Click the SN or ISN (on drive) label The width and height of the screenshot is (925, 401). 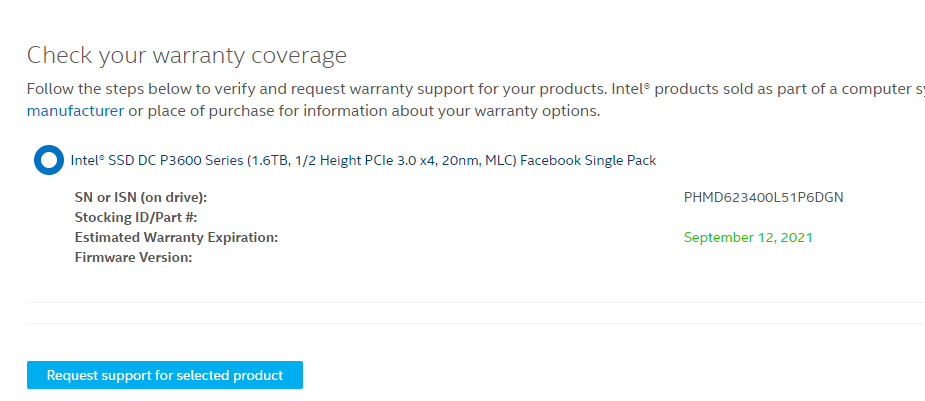pyautogui.click(x=141, y=198)
